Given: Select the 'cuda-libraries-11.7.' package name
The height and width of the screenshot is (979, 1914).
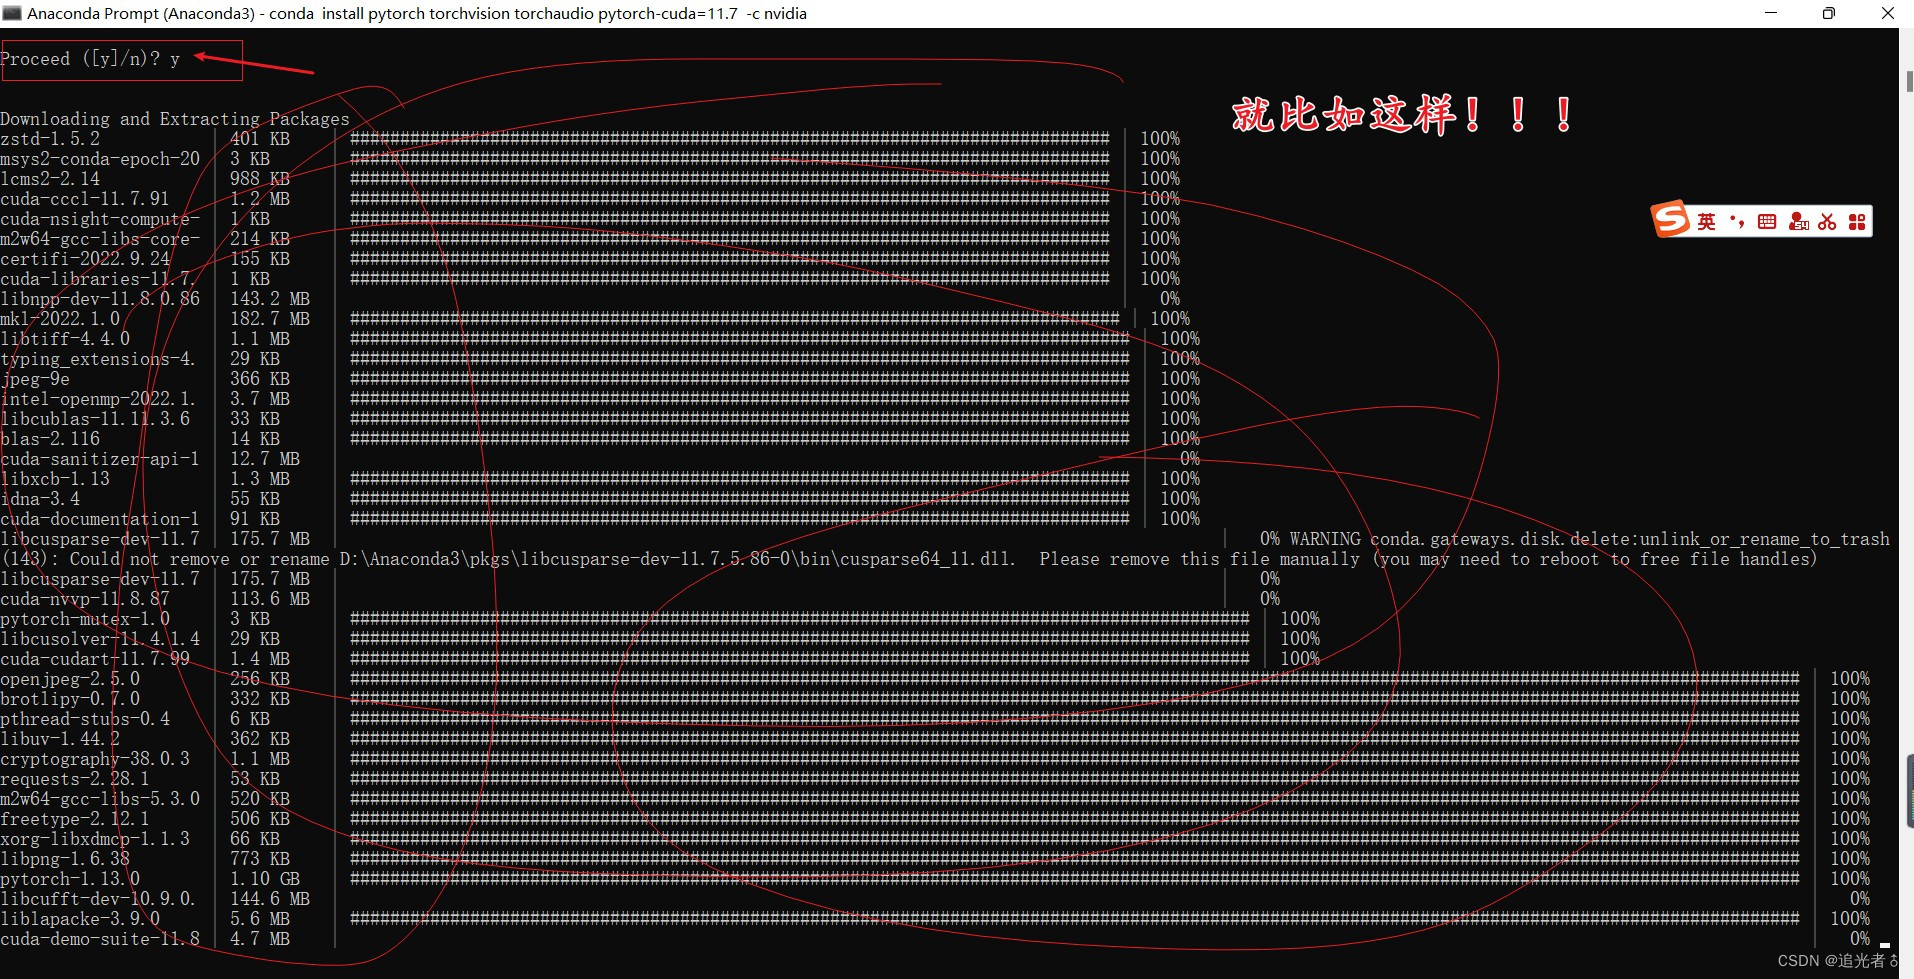Looking at the screenshot, I should (x=98, y=279).
